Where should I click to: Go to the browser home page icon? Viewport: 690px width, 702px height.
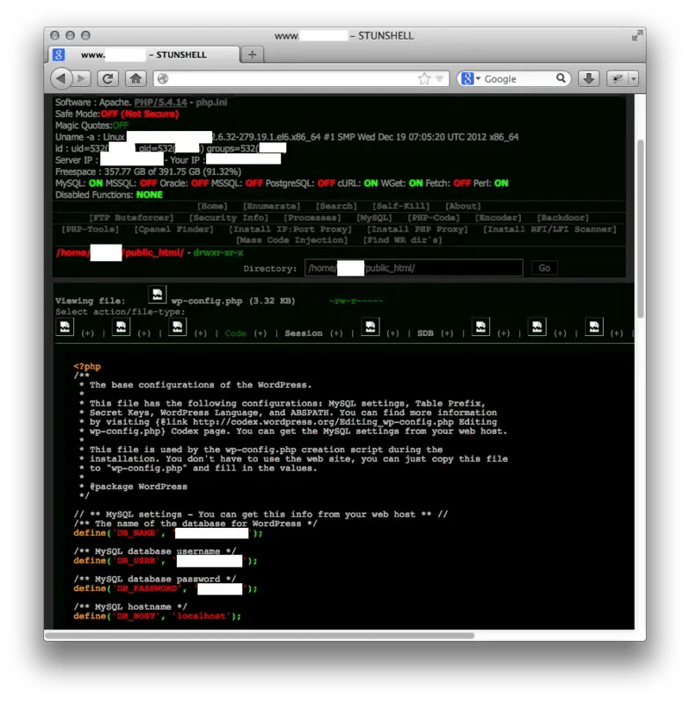pyautogui.click(x=135, y=78)
